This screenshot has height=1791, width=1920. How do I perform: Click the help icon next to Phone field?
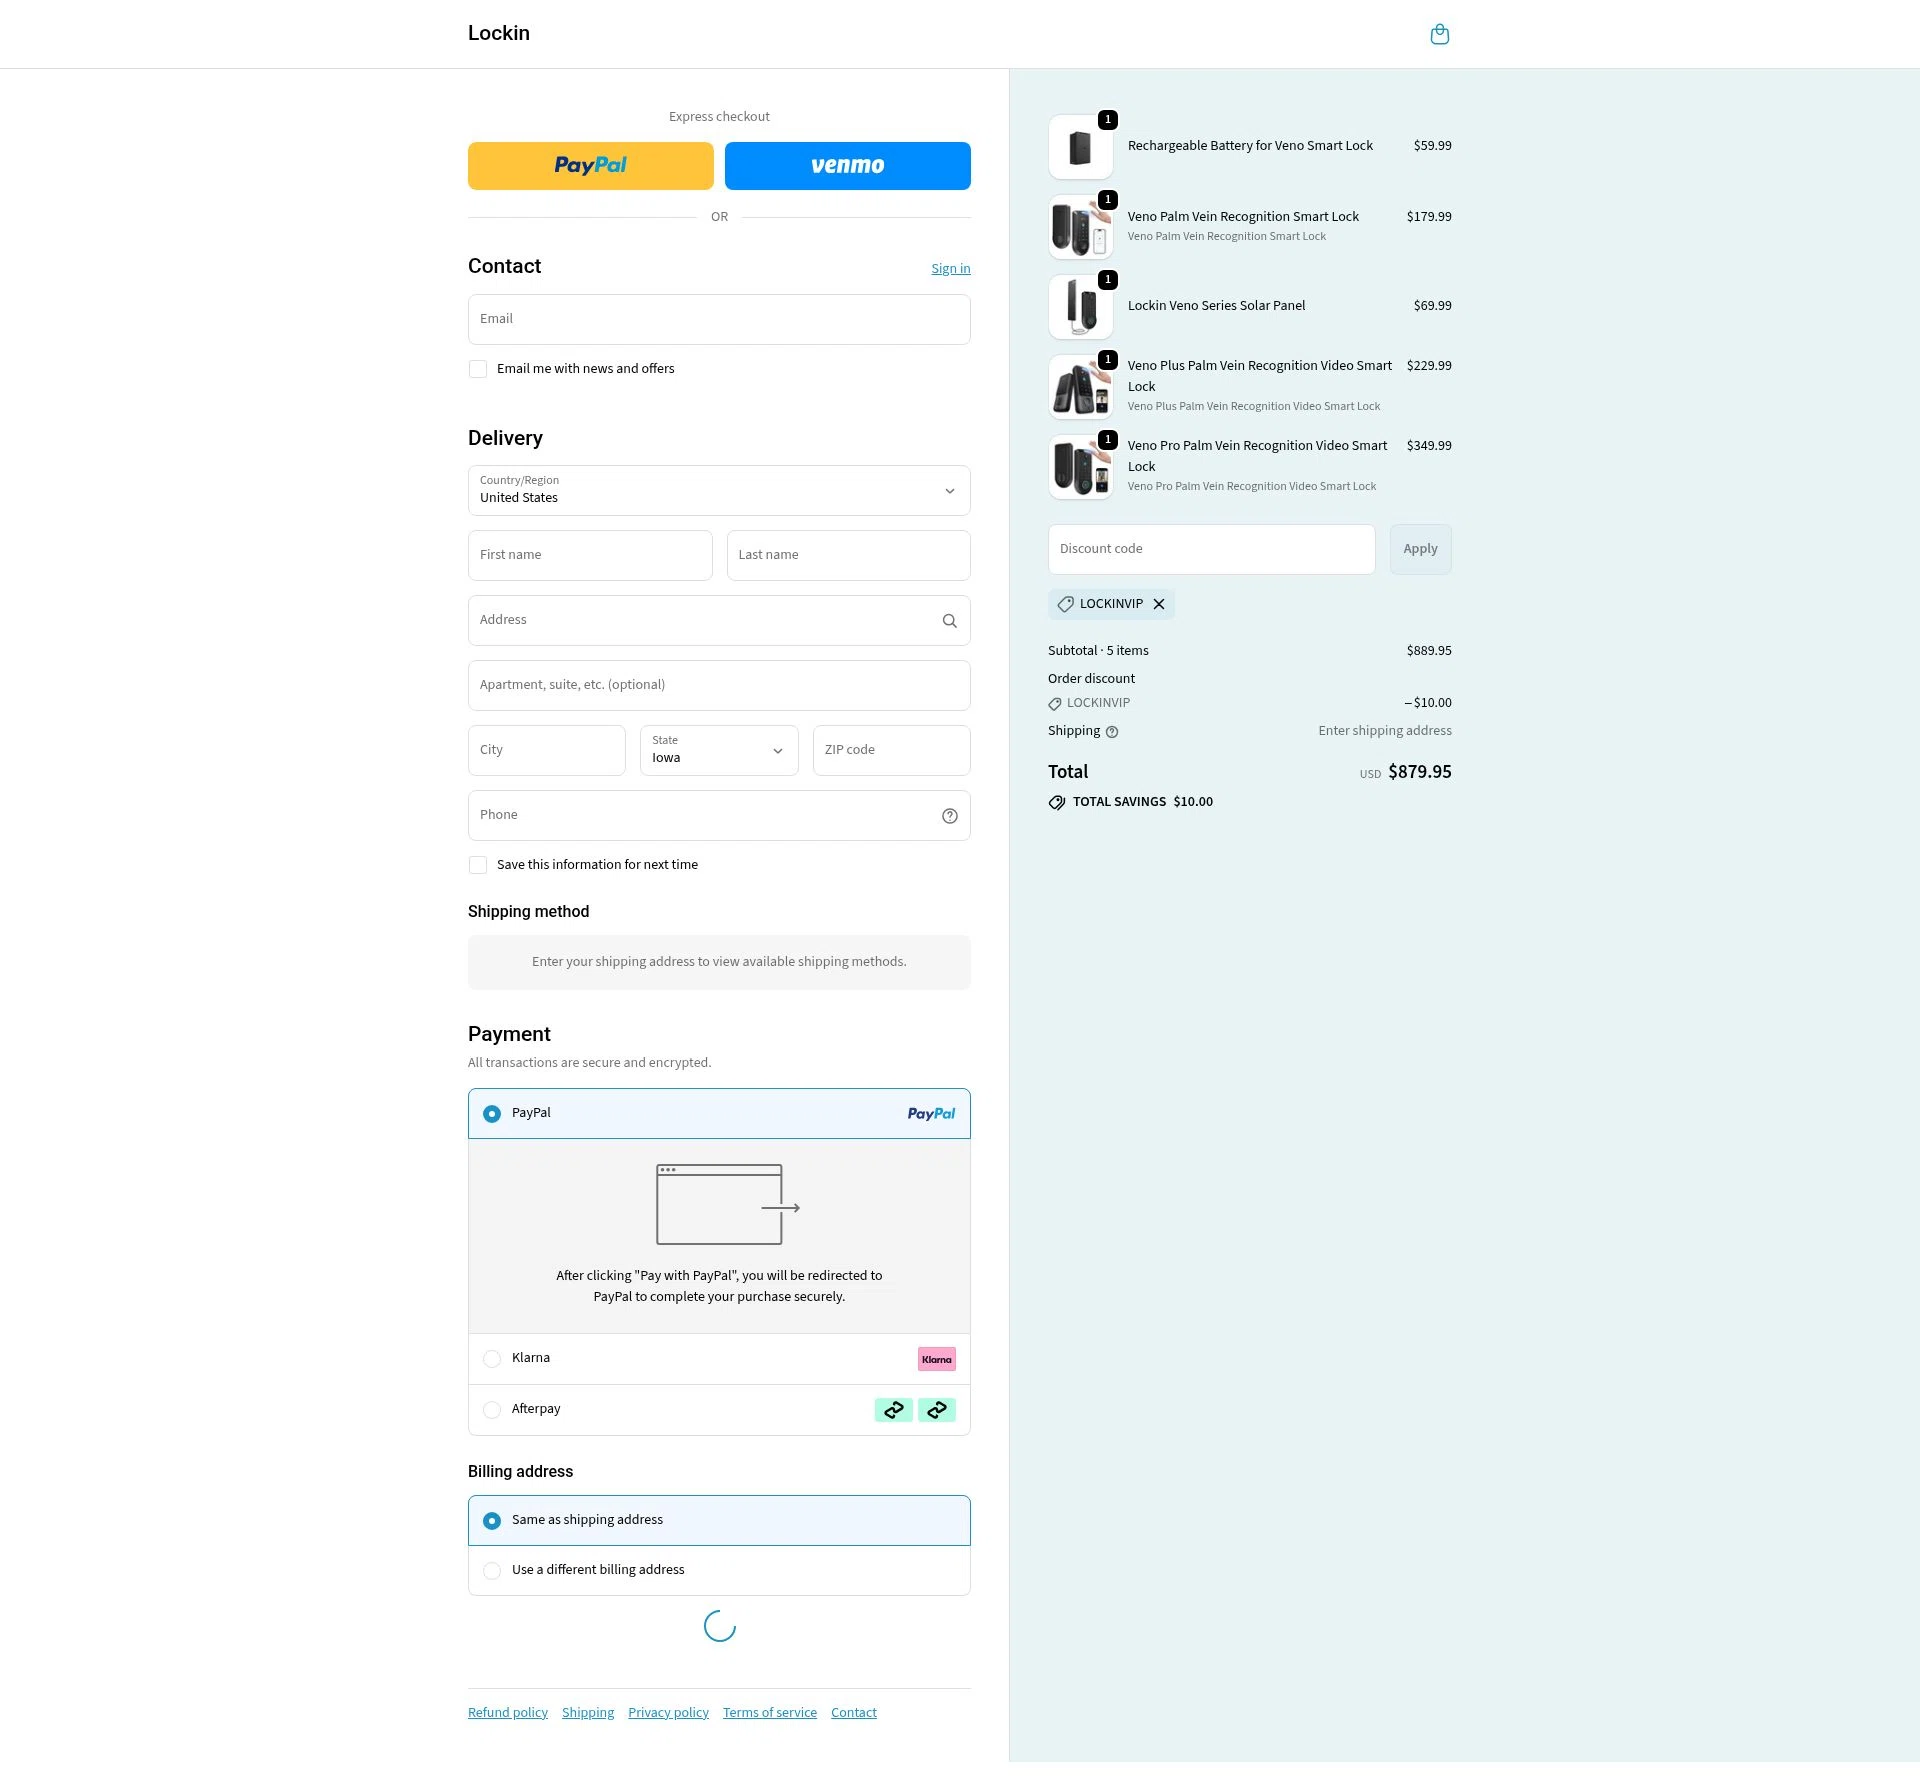pyautogui.click(x=948, y=815)
